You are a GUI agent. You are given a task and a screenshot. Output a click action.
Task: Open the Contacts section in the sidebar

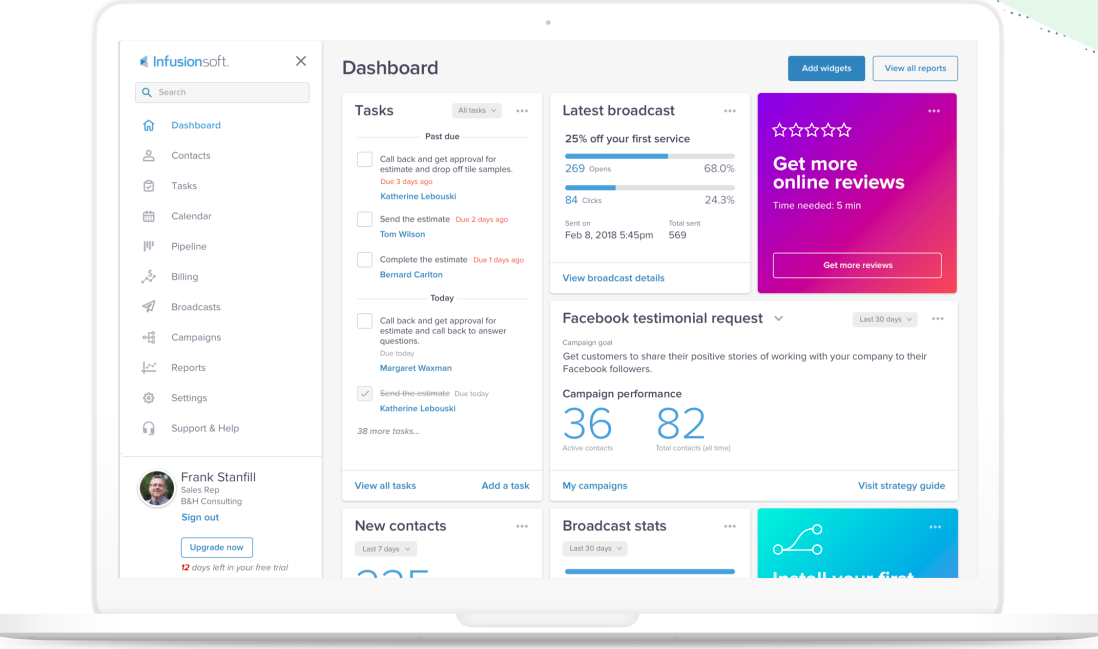190,155
